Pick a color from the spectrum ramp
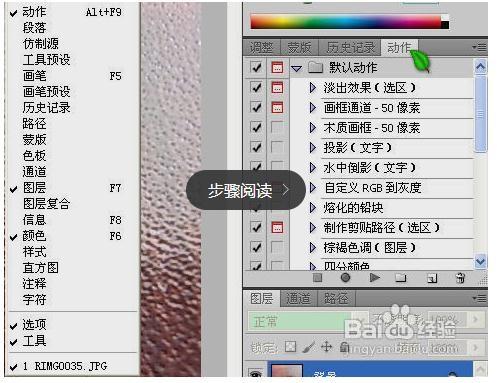Screen dimensions: 497x383 pyautogui.click(x=346, y=22)
